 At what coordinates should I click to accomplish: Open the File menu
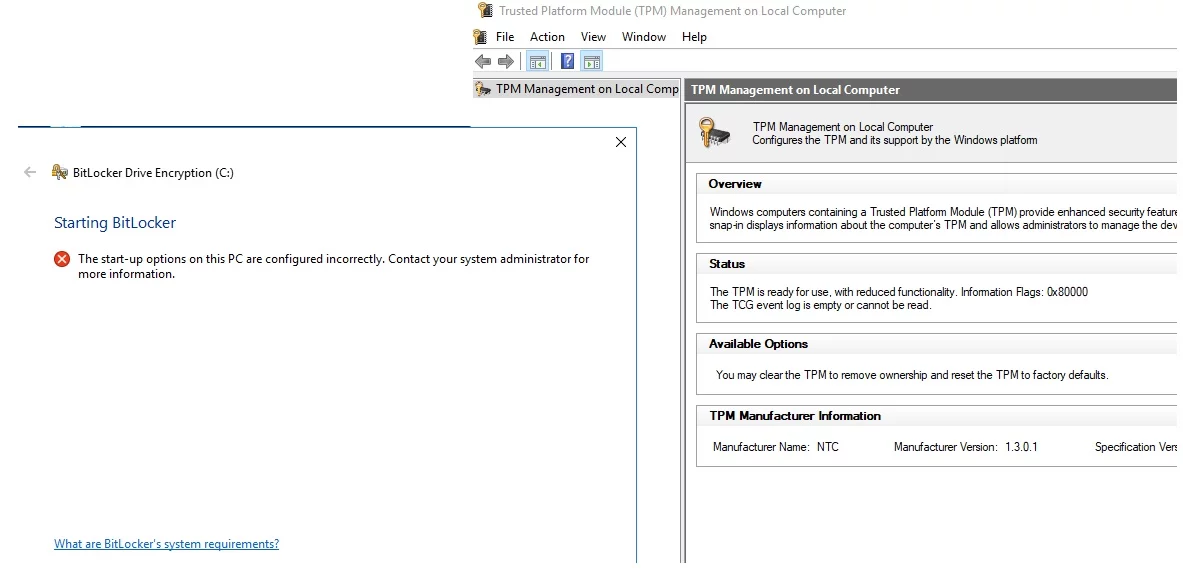coord(505,37)
